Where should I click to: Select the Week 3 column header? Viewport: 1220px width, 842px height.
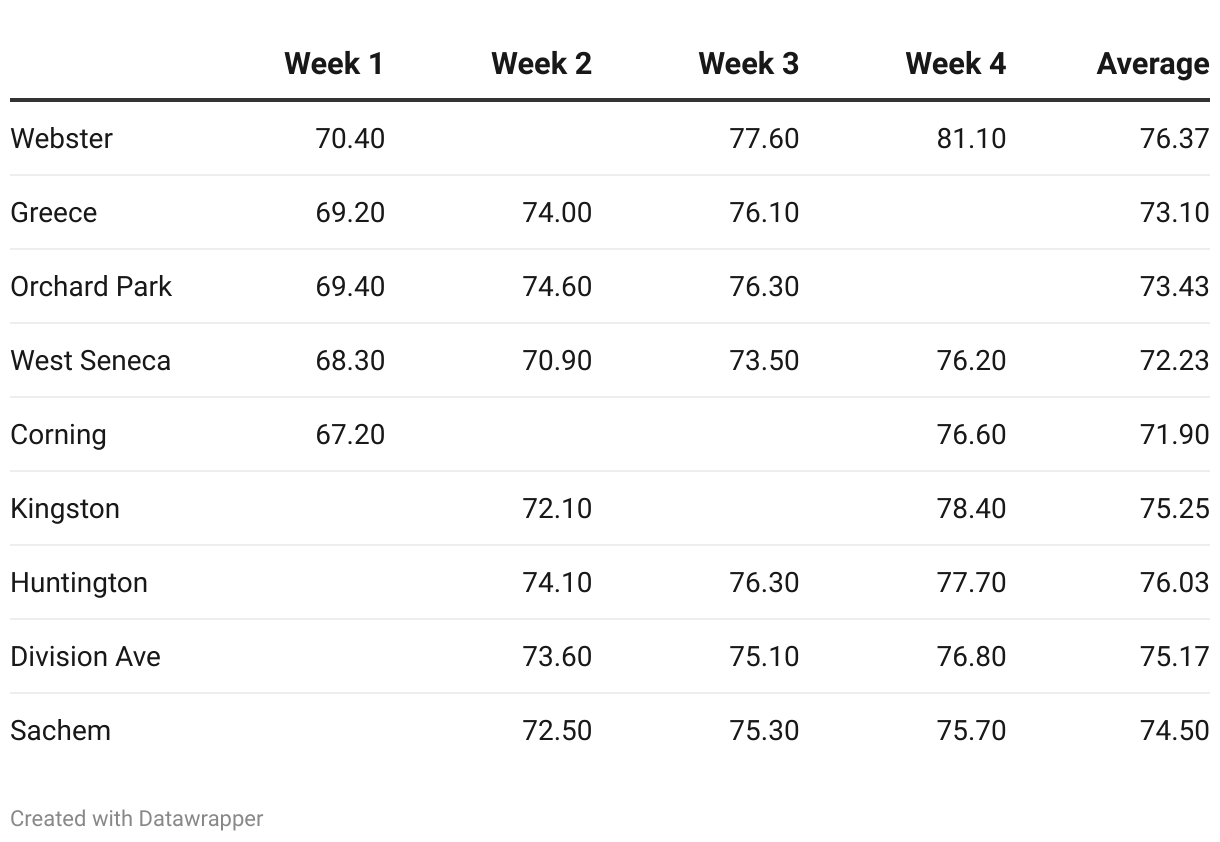click(x=748, y=64)
